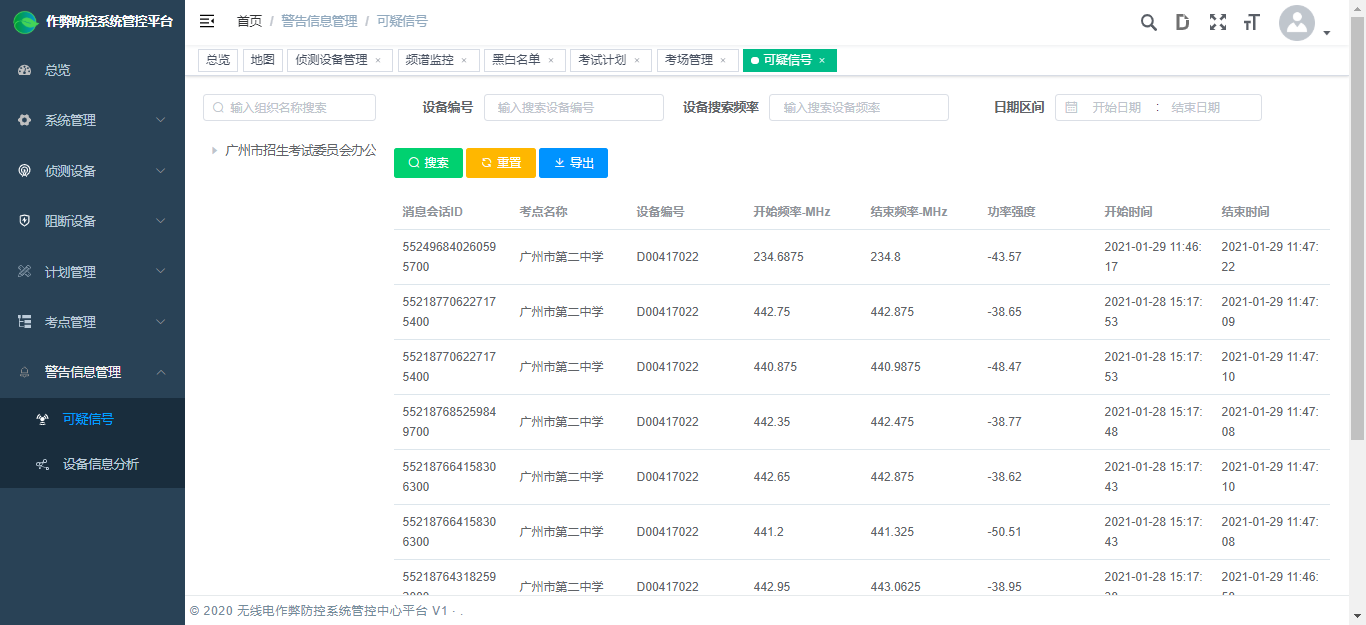Expand the 侦测设备 sidebar menu
This screenshot has width=1366, height=625.
(x=92, y=171)
